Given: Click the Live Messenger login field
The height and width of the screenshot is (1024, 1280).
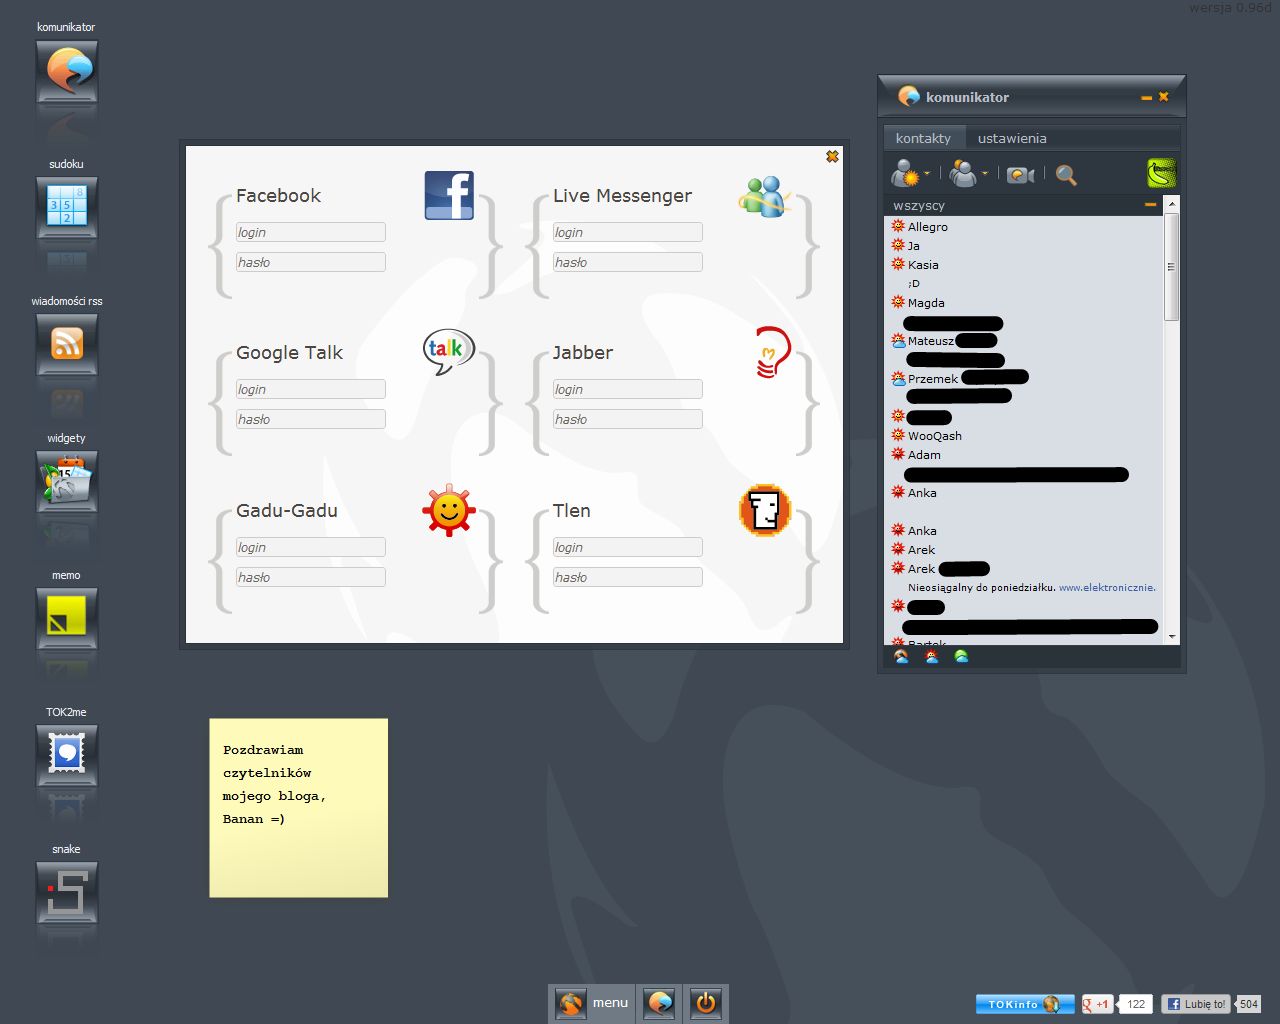Looking at the screenshot, I should (x=627, y=232).
